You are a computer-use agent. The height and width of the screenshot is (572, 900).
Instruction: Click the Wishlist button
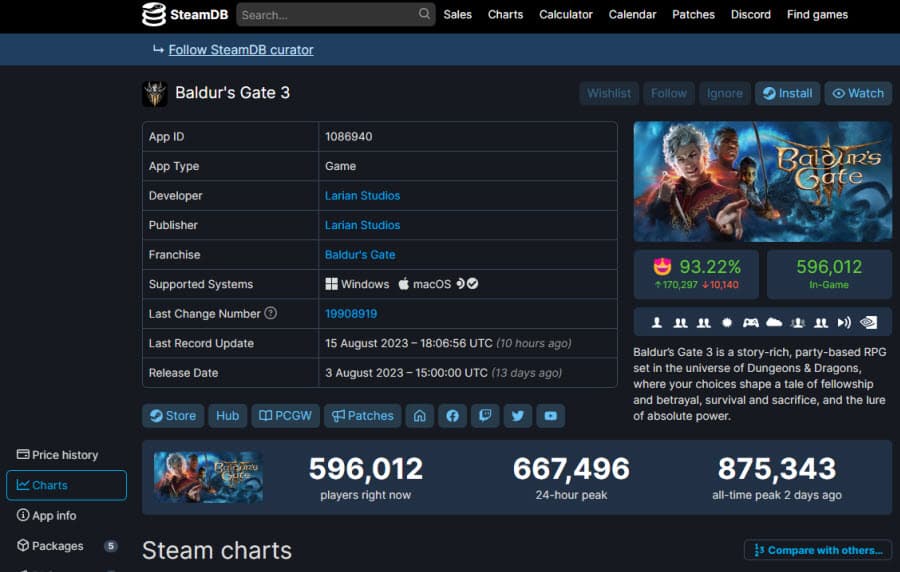click(609, 94)
